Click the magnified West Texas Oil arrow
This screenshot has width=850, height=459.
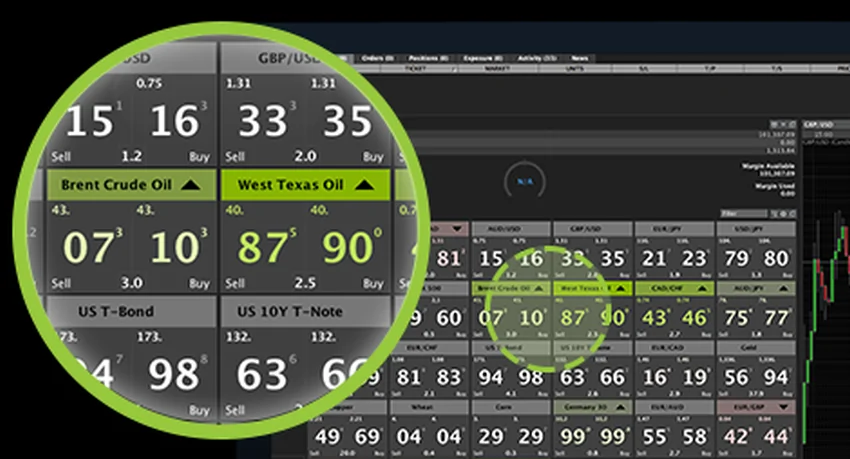[x=365, y=184]
